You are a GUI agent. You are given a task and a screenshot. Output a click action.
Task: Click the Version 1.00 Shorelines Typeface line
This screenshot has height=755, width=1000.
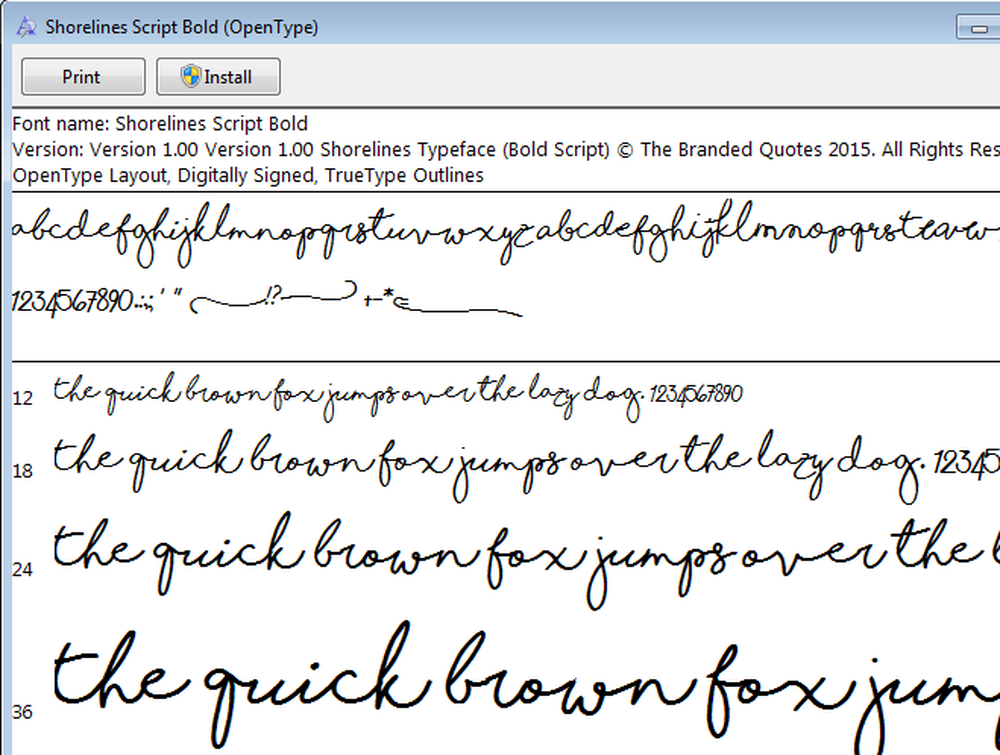point(506,149)
